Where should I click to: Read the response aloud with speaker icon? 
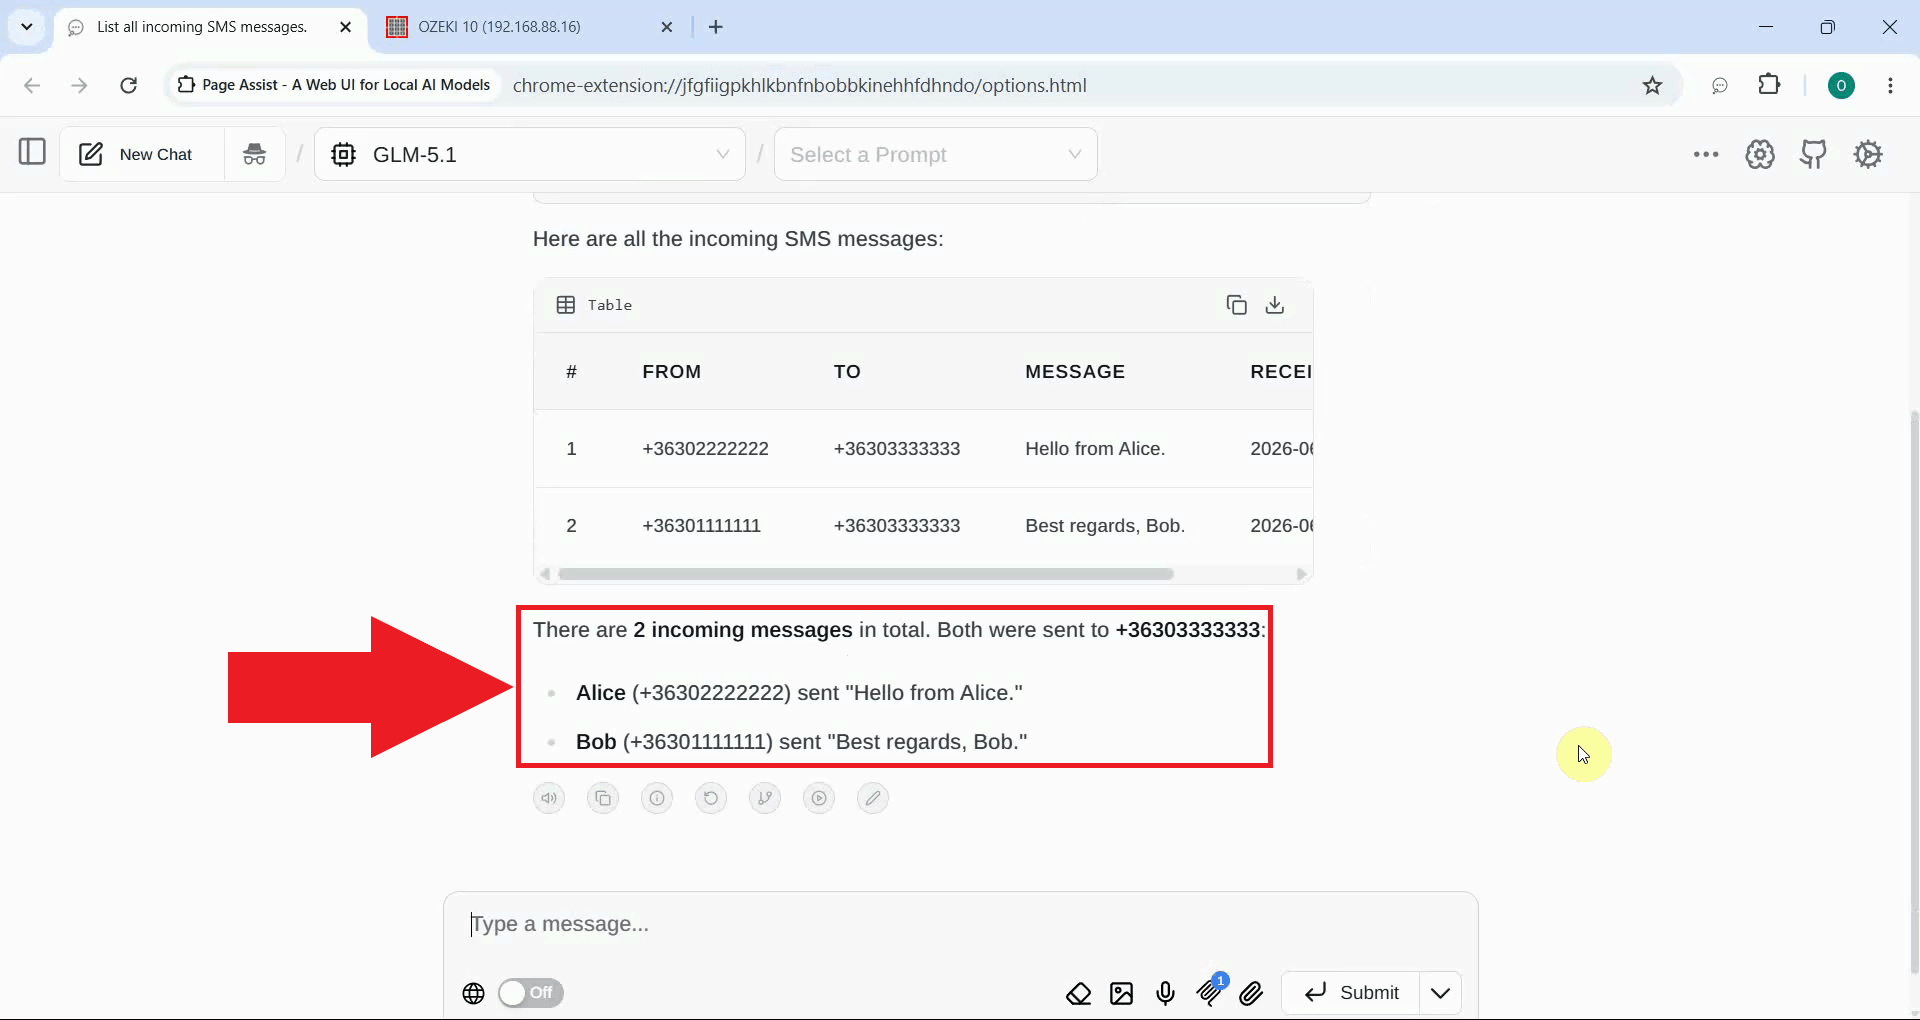(549, 798)
